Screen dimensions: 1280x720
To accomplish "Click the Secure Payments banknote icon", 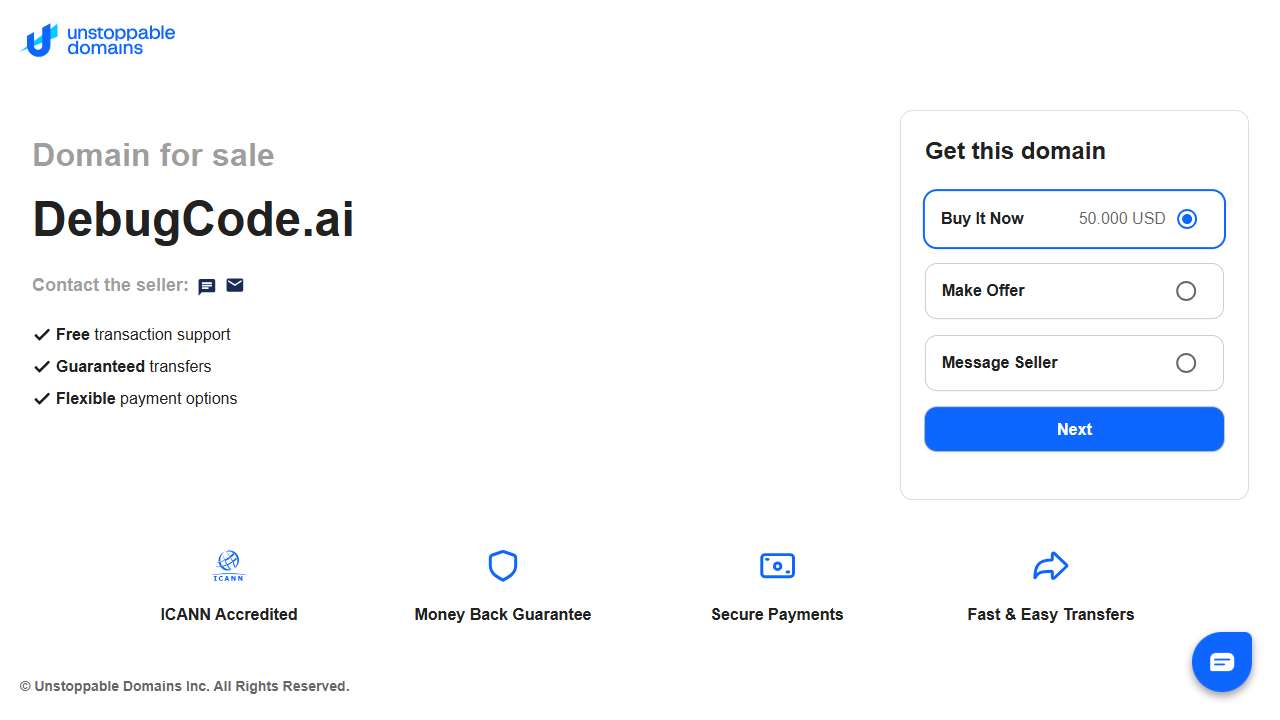I will (777, 566).
